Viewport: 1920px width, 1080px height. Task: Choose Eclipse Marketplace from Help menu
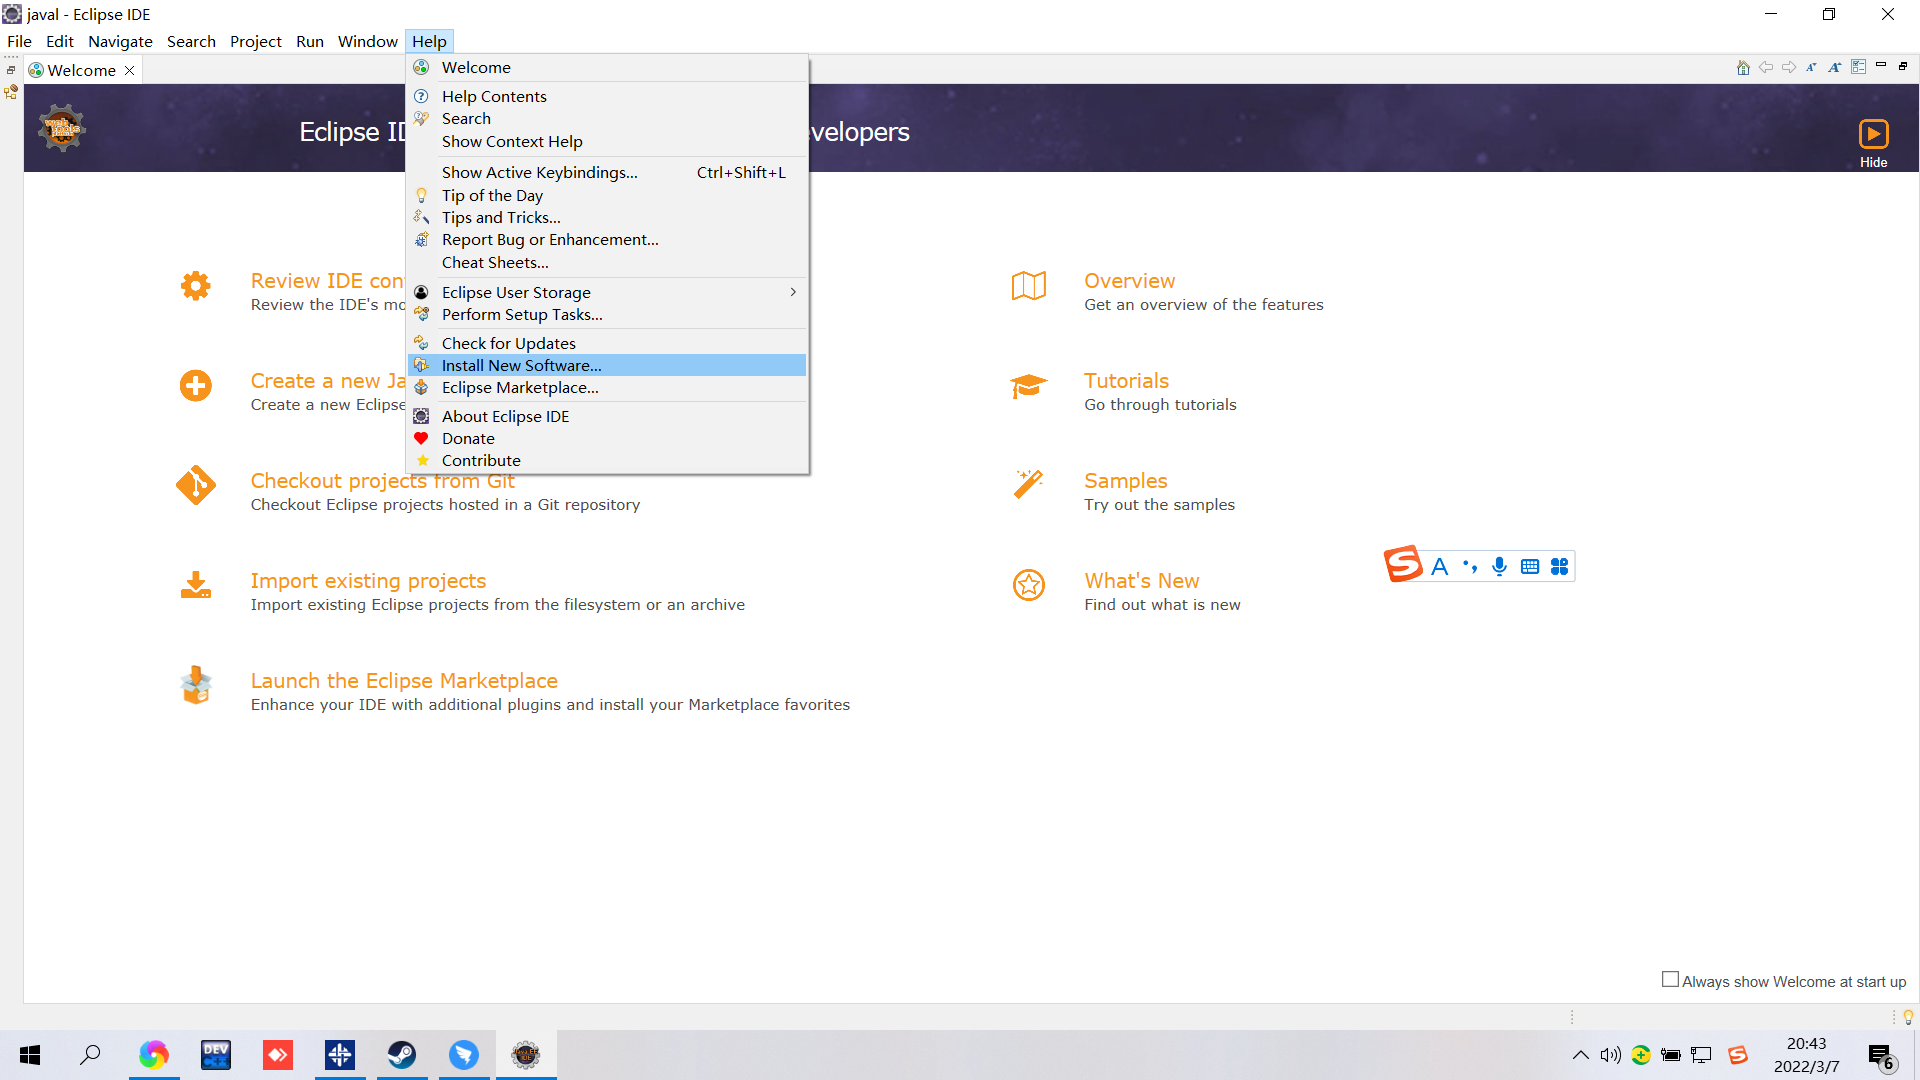(x=520, y=388)
